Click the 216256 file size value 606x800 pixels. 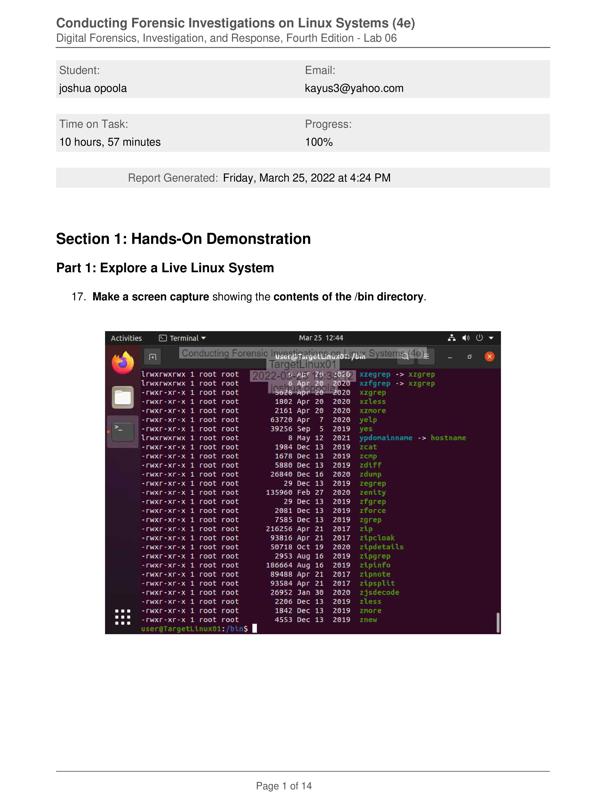coord(279,529)
